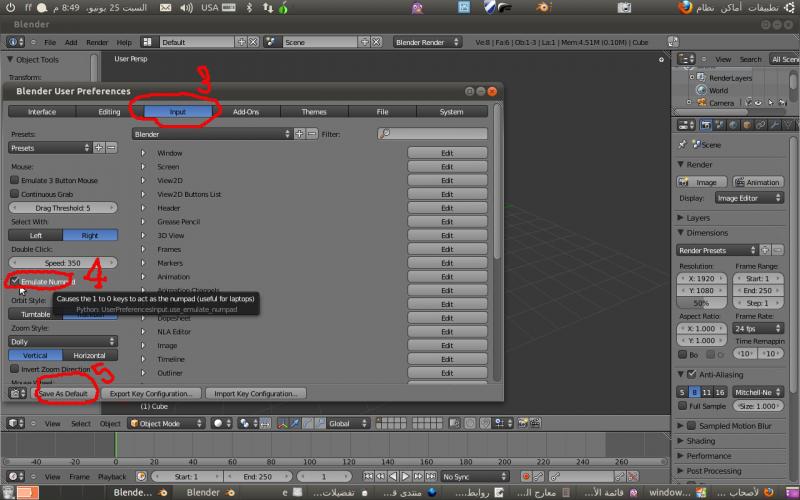The image size is (800, 500).
Task: Click the pin icon beside Scene in Properties
Action: (x=682, y=145)
